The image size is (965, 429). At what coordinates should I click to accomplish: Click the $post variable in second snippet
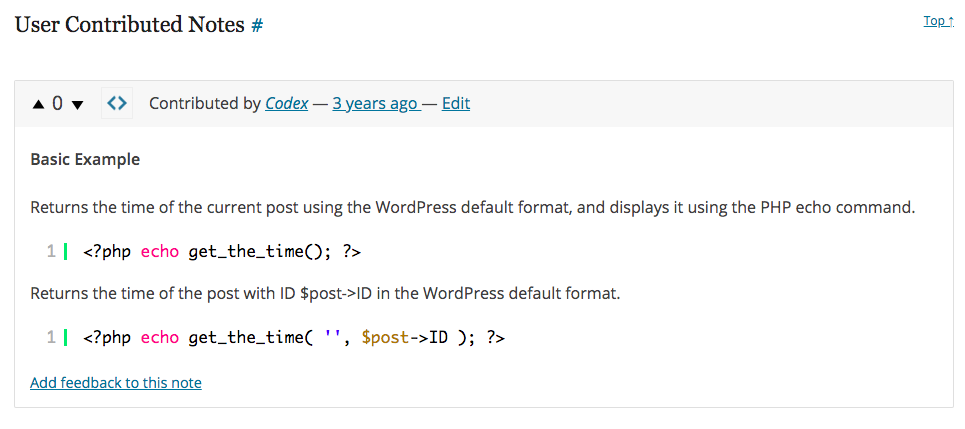385,337
